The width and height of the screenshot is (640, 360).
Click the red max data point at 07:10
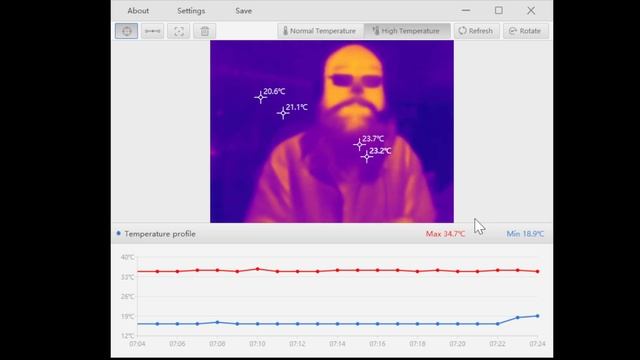(258, 269)
